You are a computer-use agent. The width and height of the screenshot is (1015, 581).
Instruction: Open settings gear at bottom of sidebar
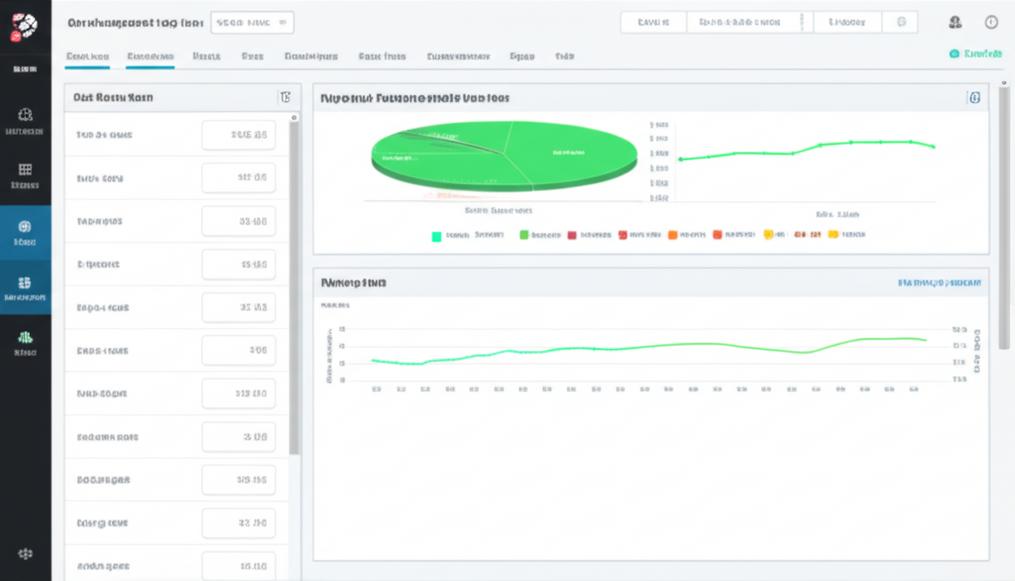point(25,553)
